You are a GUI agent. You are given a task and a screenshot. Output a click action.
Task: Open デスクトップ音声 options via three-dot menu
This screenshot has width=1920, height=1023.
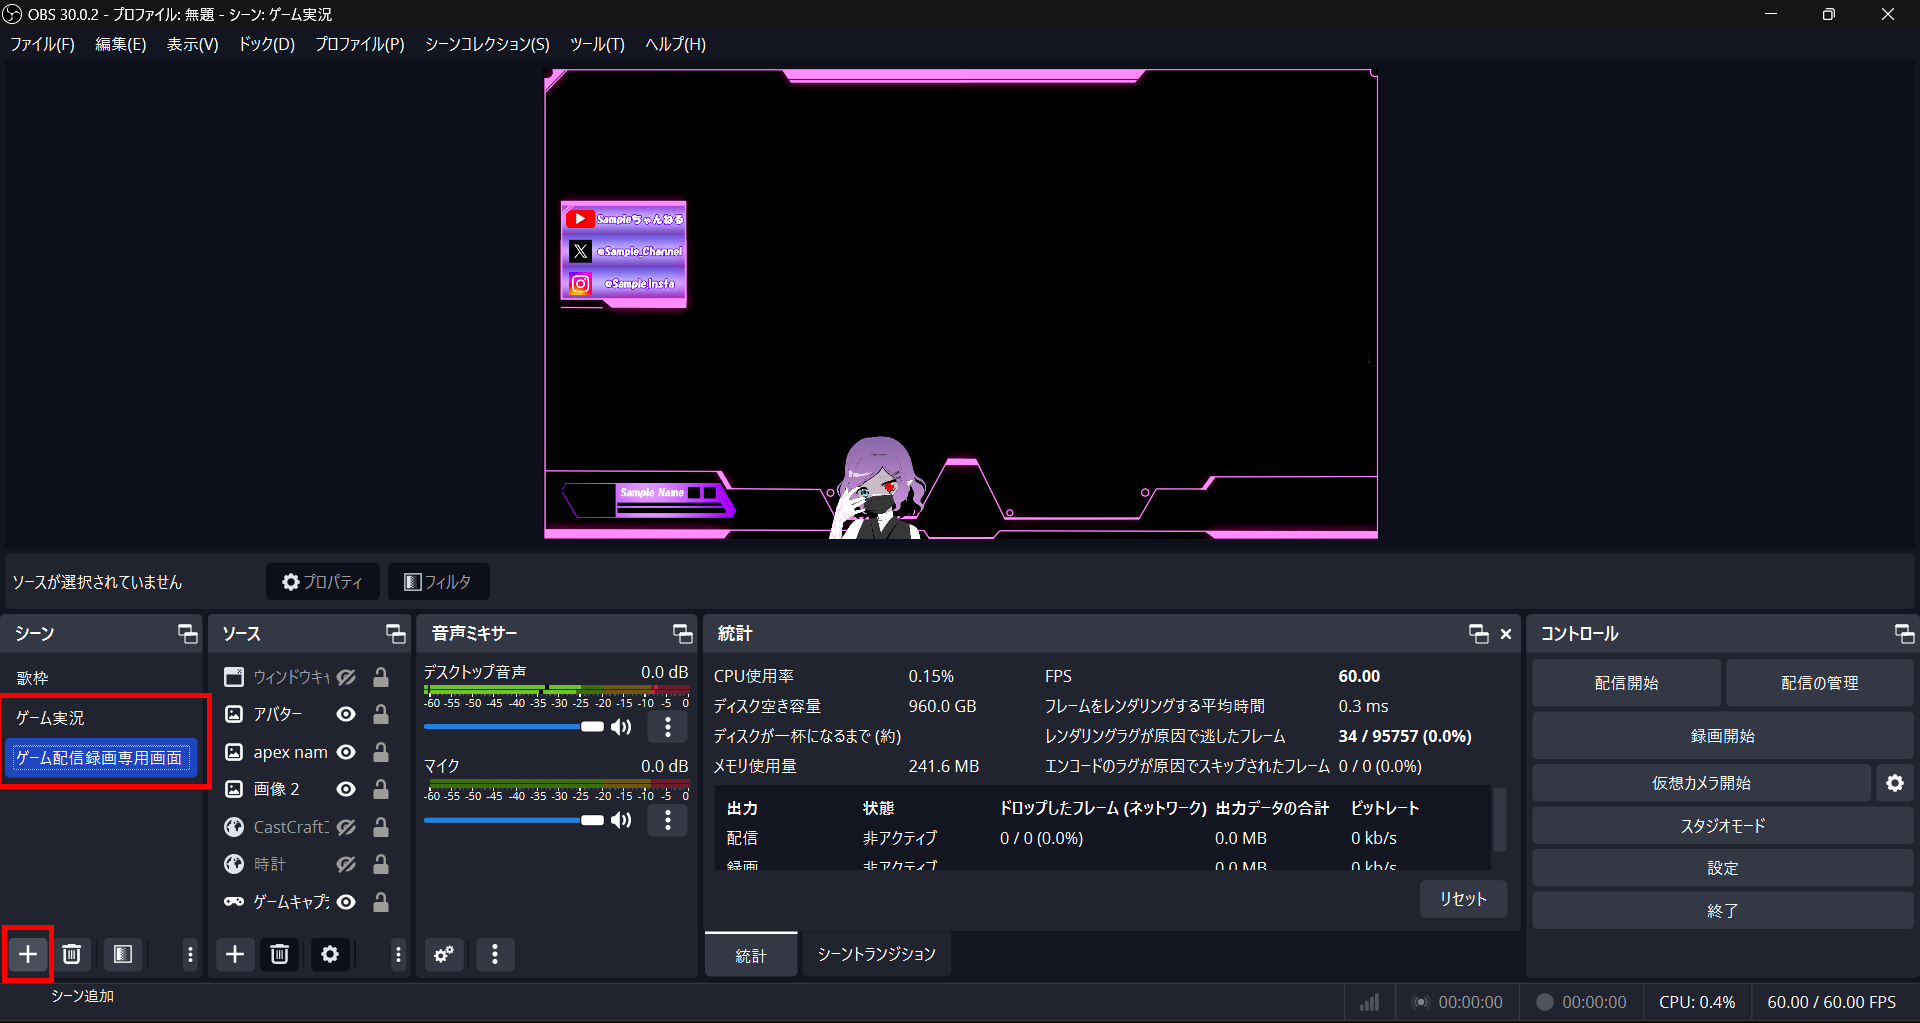tap(667, 727)
